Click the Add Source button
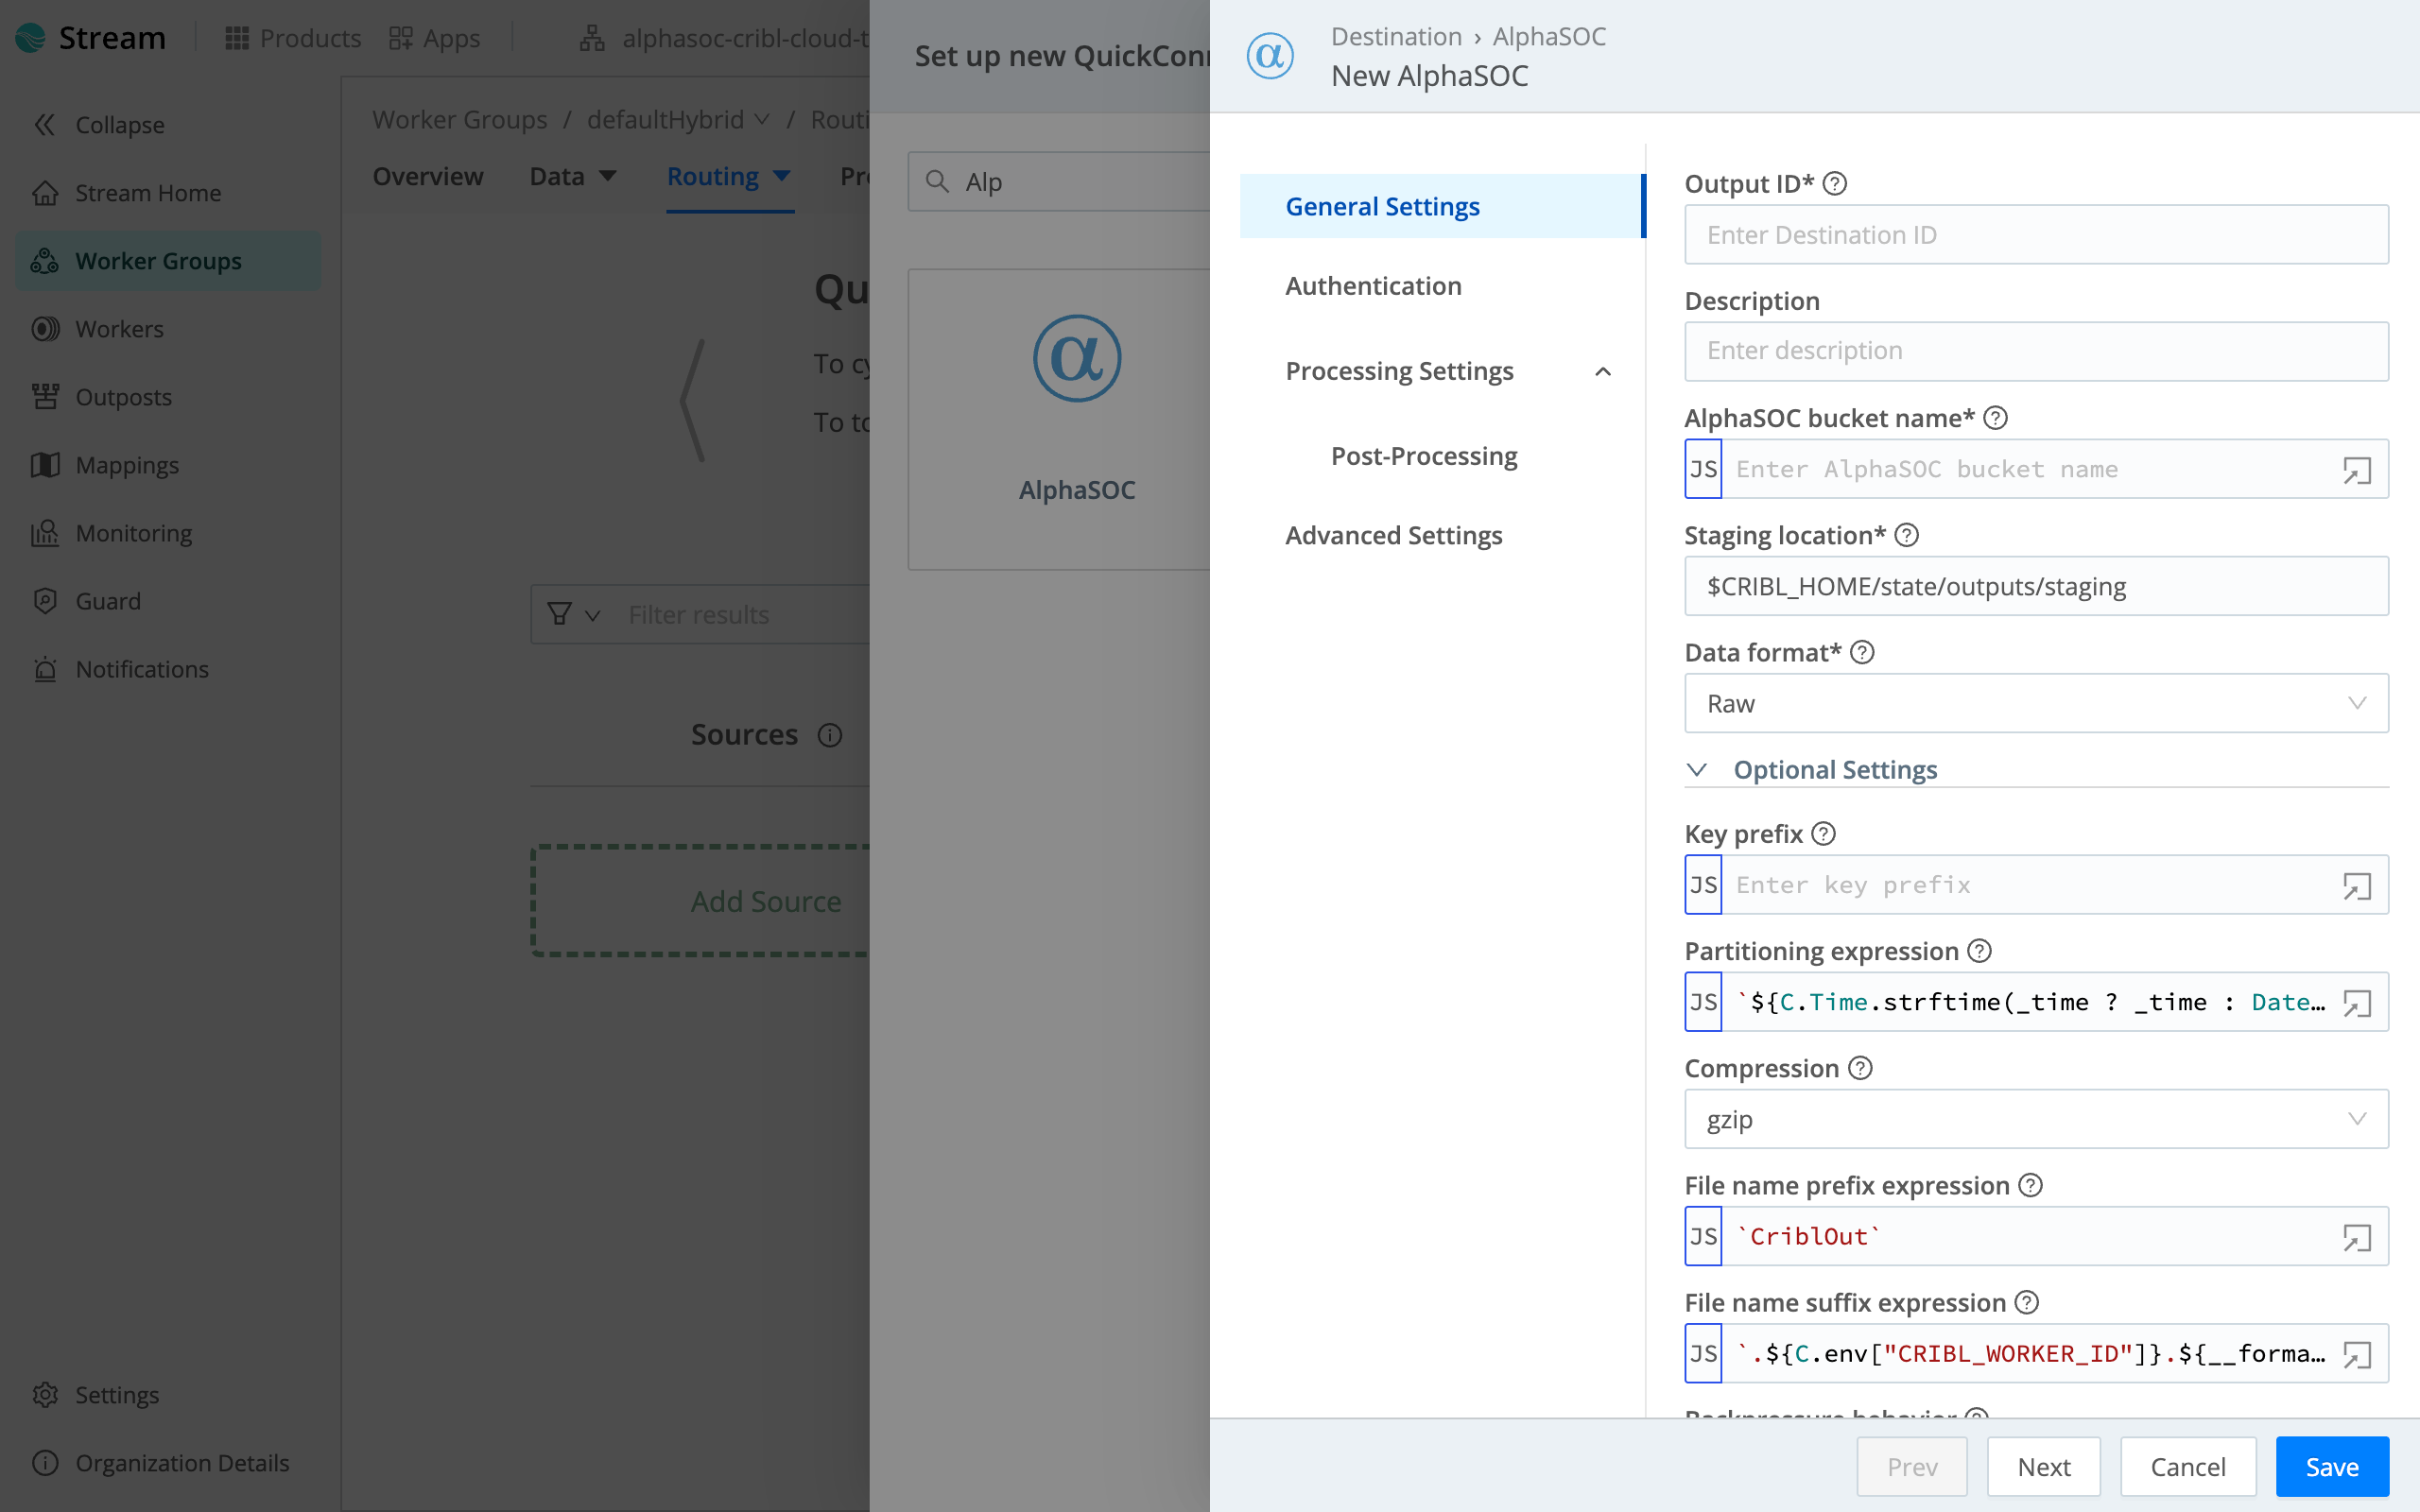 700,901
